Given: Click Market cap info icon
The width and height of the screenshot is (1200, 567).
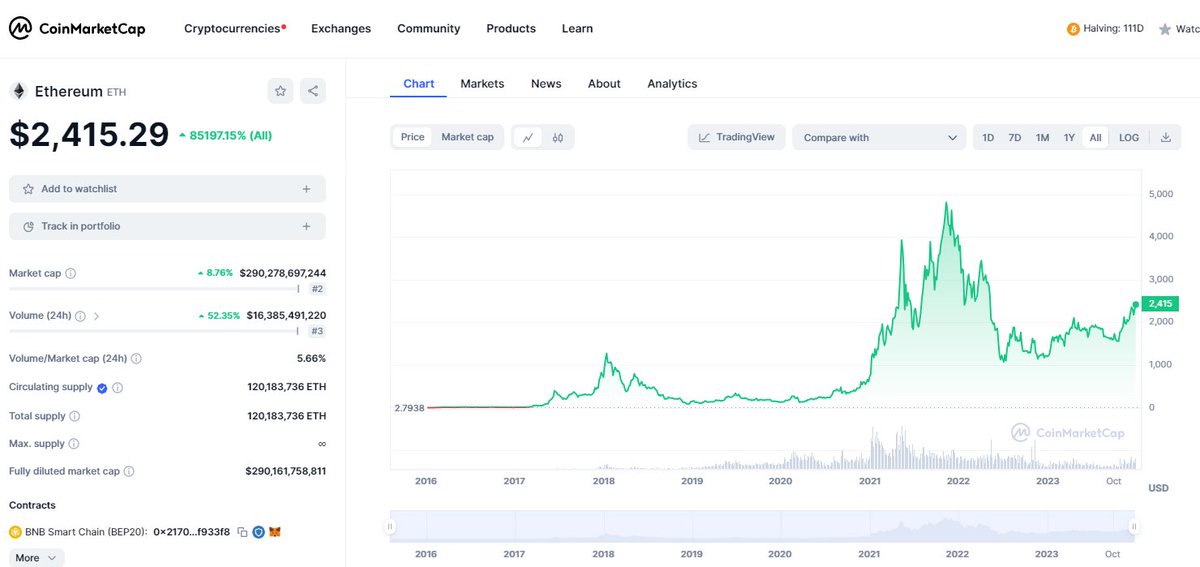Looking at the screenshot, I should [x=70, y=273].
